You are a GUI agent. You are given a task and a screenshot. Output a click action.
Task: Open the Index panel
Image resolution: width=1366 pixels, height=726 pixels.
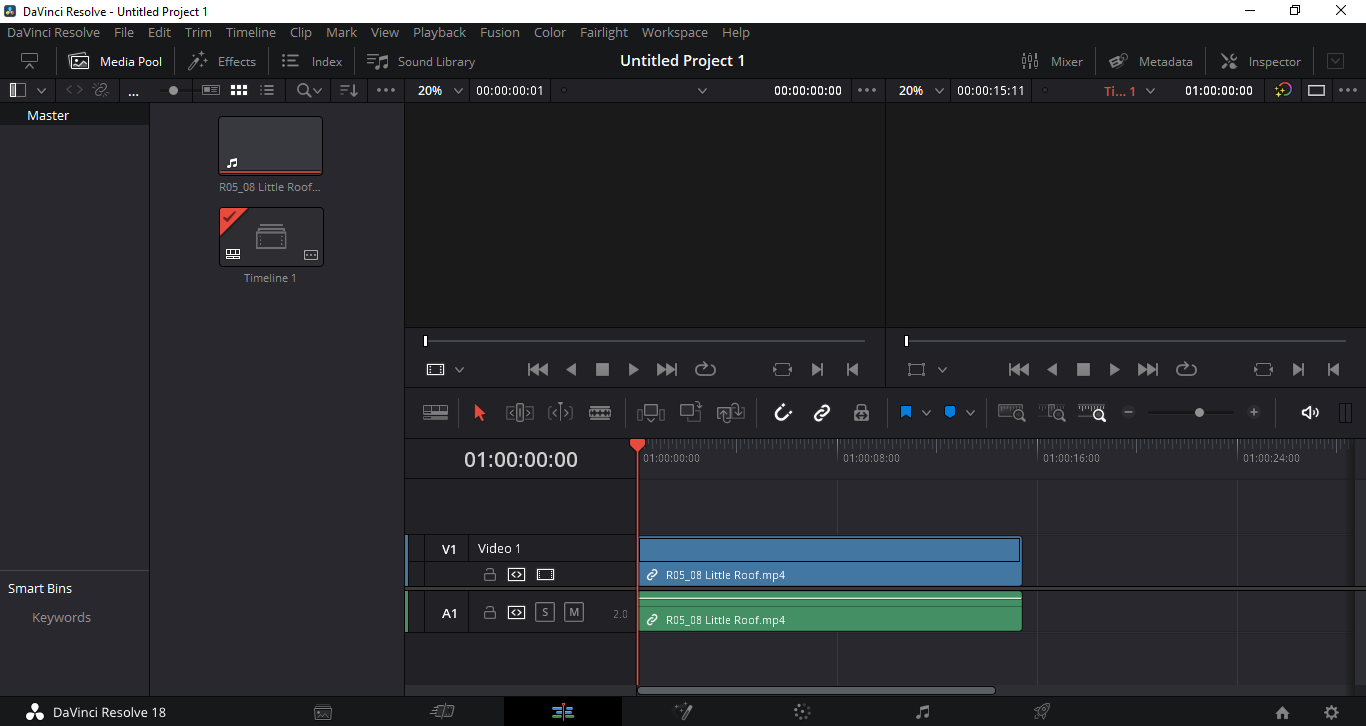tap(312, 61)
